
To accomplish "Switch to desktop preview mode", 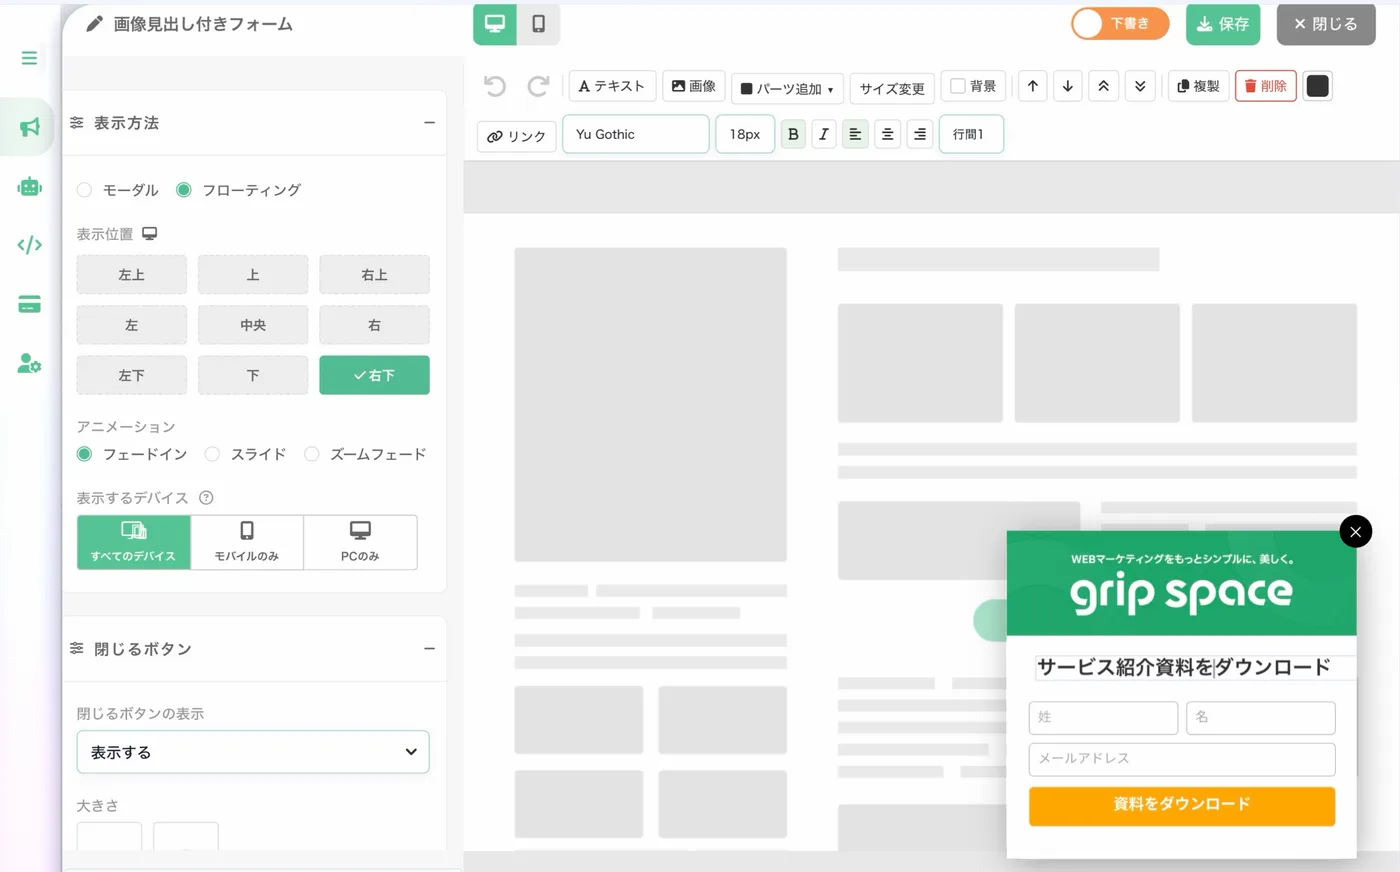I will [495, 24].
